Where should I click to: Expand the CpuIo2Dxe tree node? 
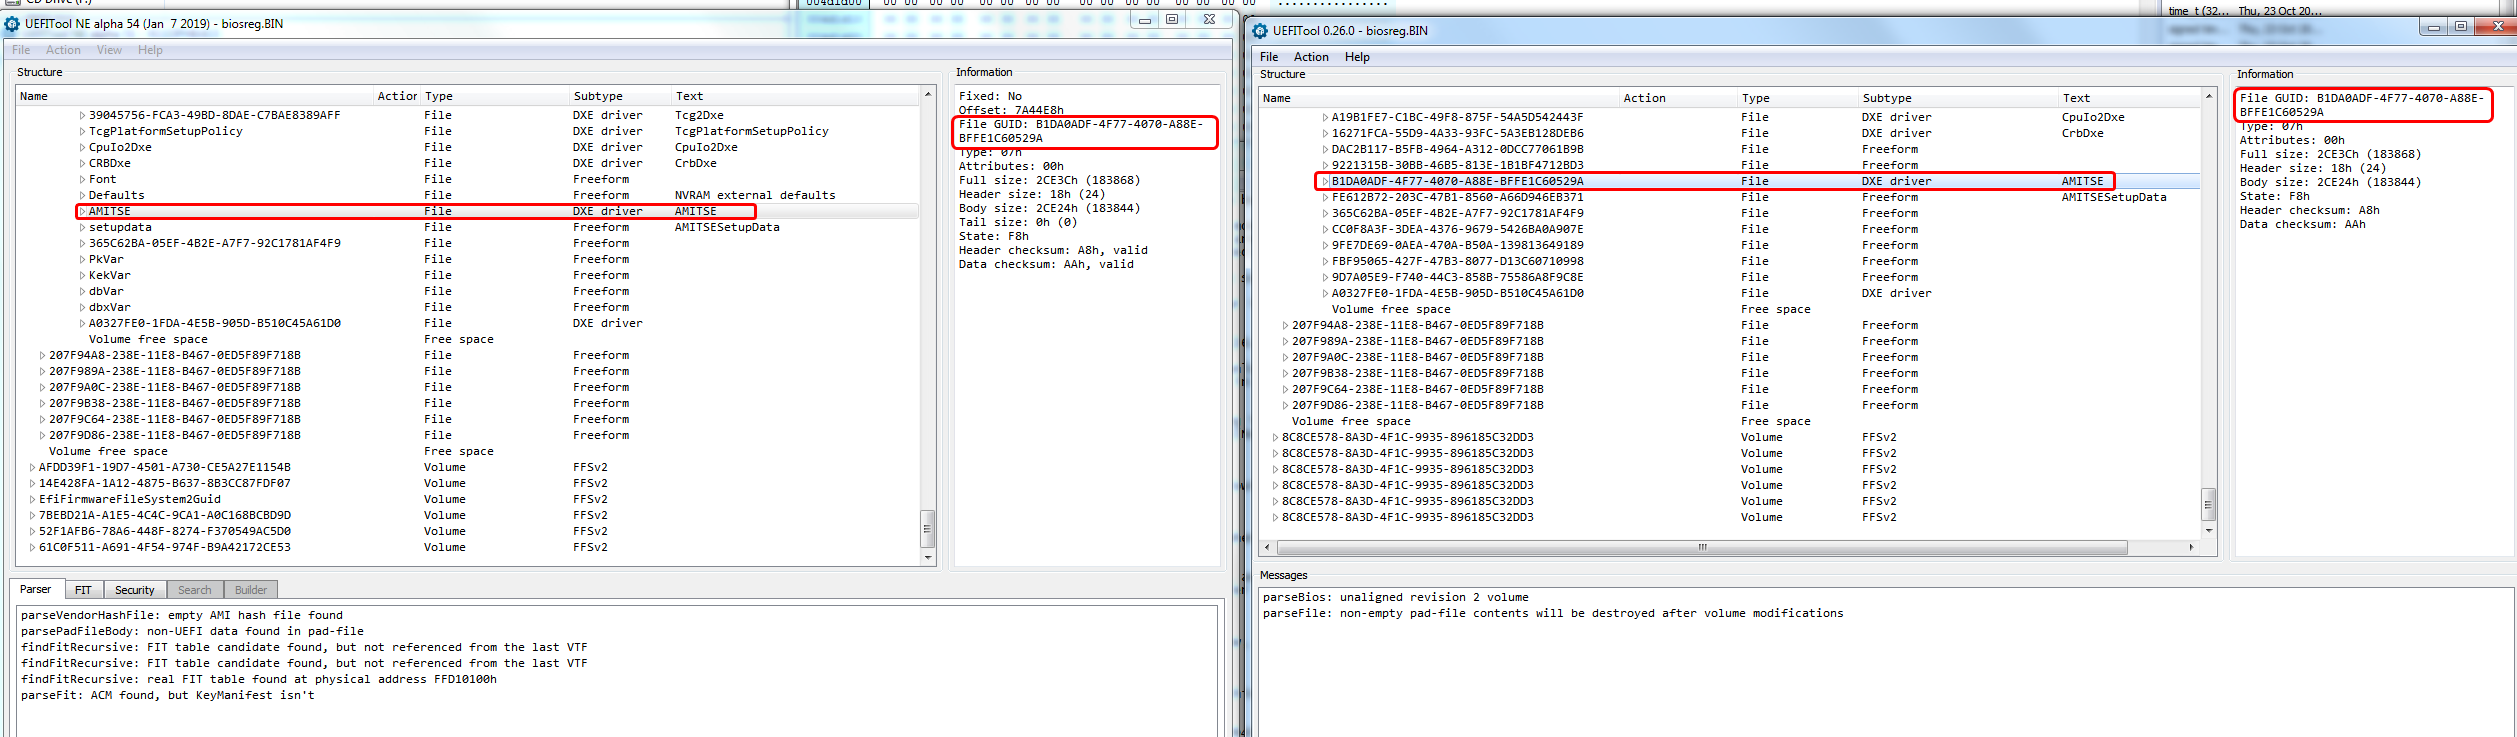pyautogui.click(x=82, y=147)
